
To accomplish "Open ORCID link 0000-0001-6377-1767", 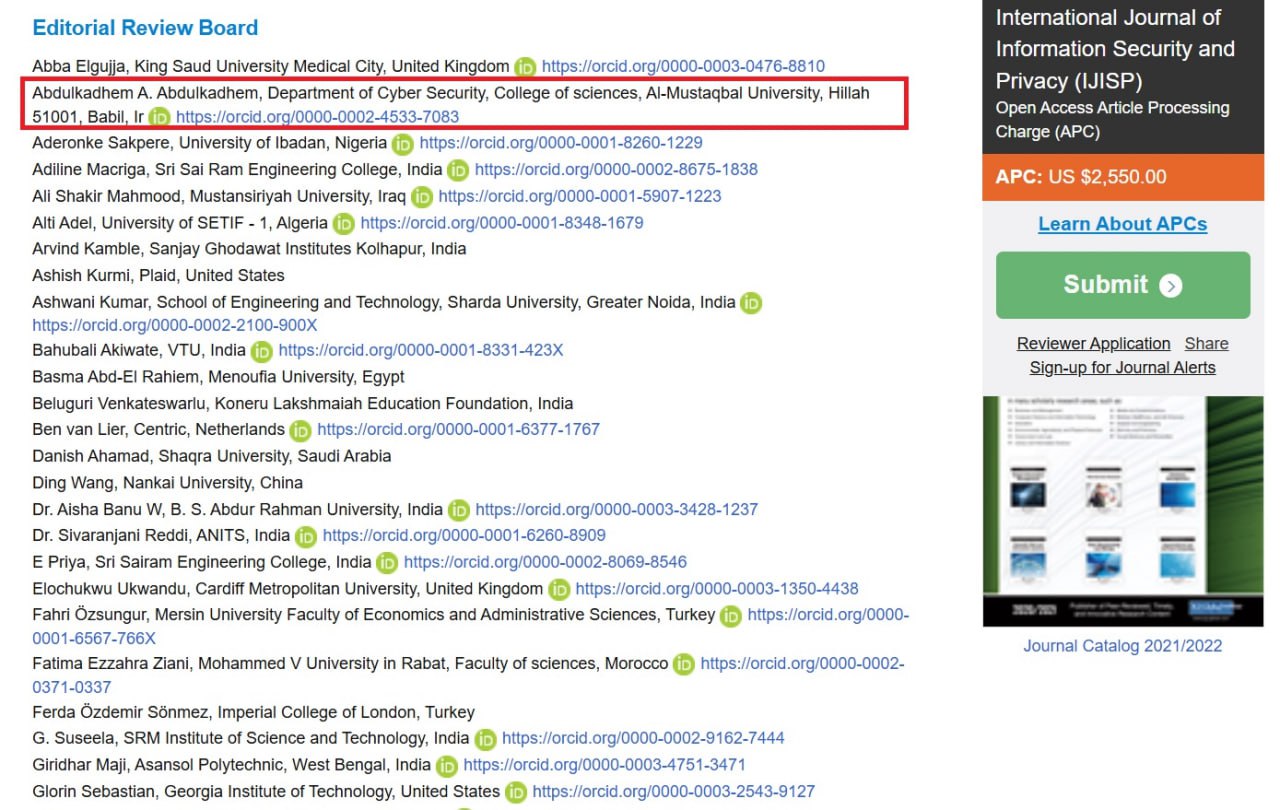I will [x=458, y=429].
